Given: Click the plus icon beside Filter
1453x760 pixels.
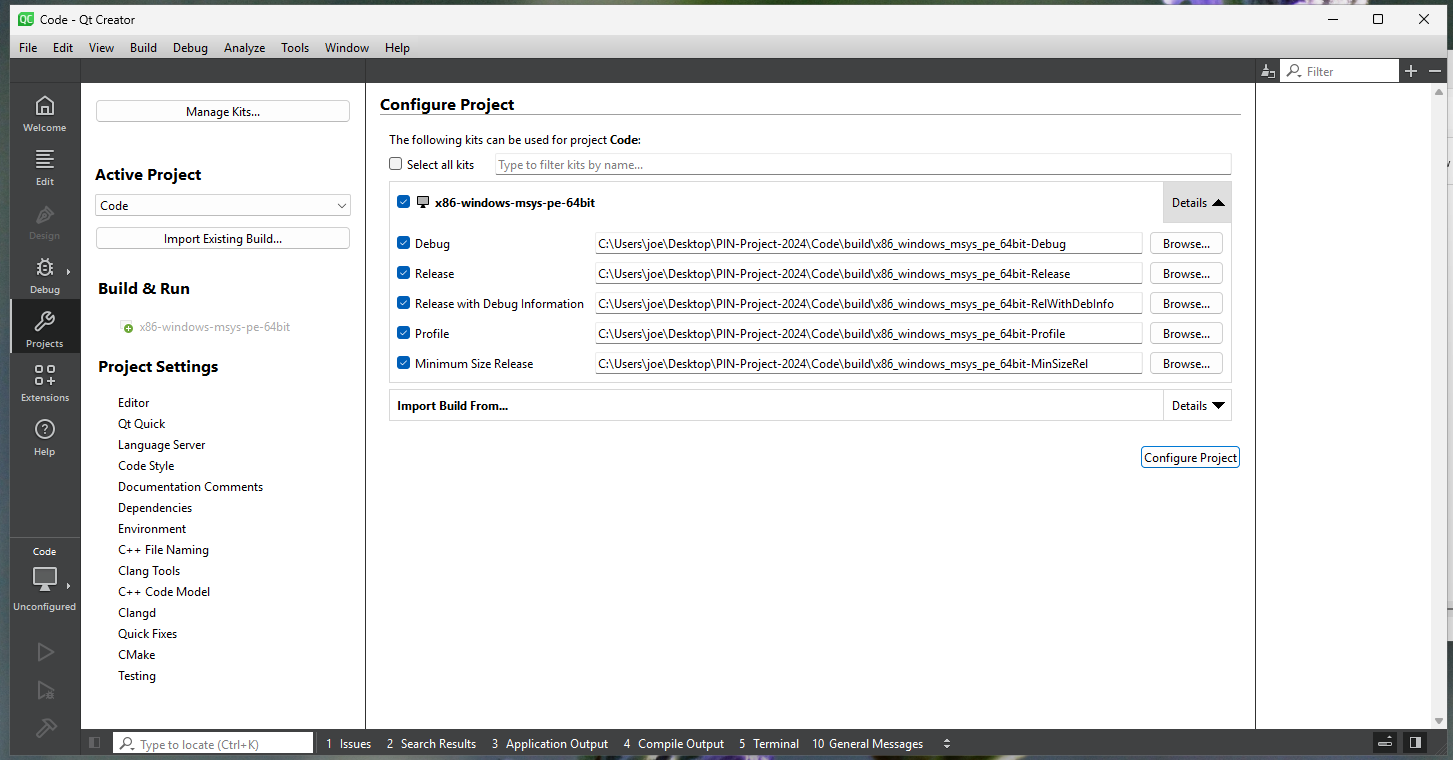Looking at the screenshot, I should click(x=1411, y=71).
